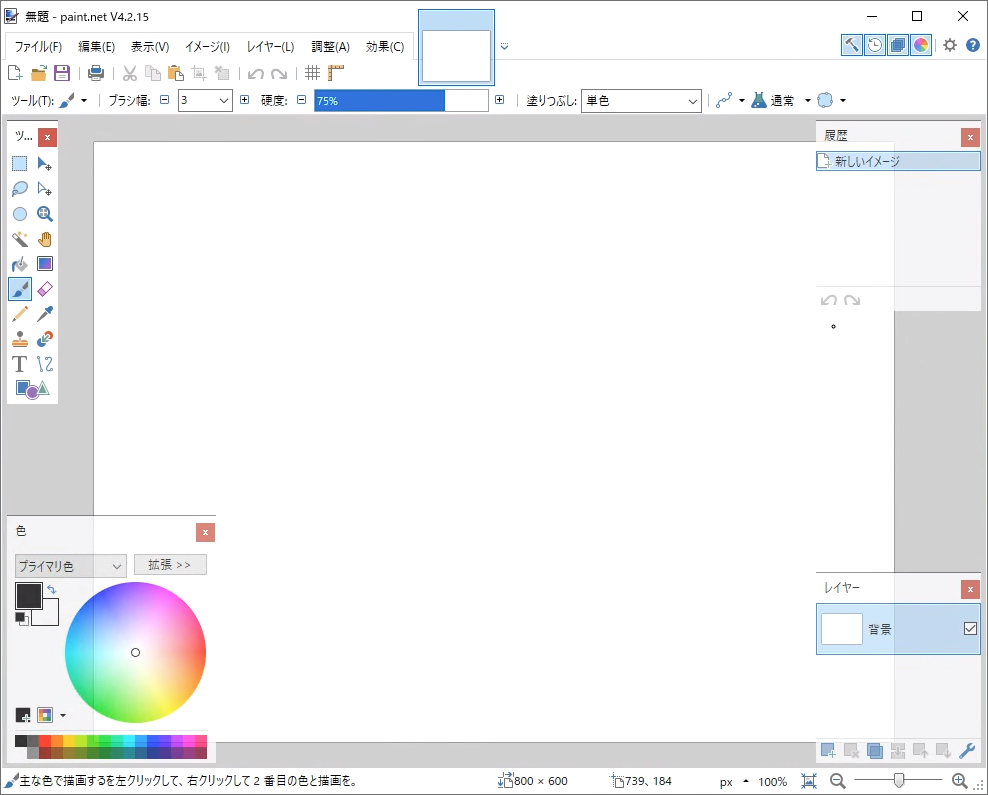The height and width of the screenshot is (795, 988).
Task: Toggle pixel grid display in toolbar
Action: (312, 73)
